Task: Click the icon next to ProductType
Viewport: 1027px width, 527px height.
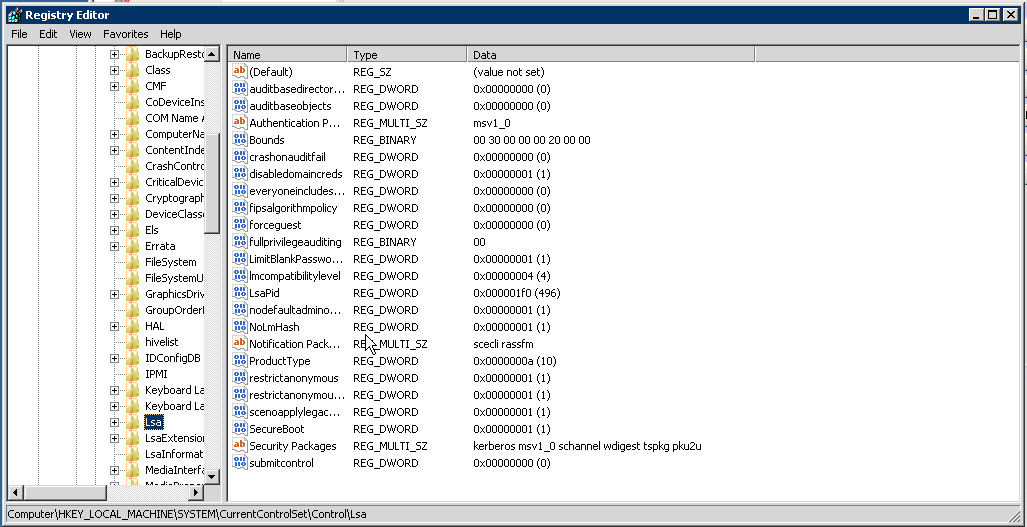Action: [240, 361]
